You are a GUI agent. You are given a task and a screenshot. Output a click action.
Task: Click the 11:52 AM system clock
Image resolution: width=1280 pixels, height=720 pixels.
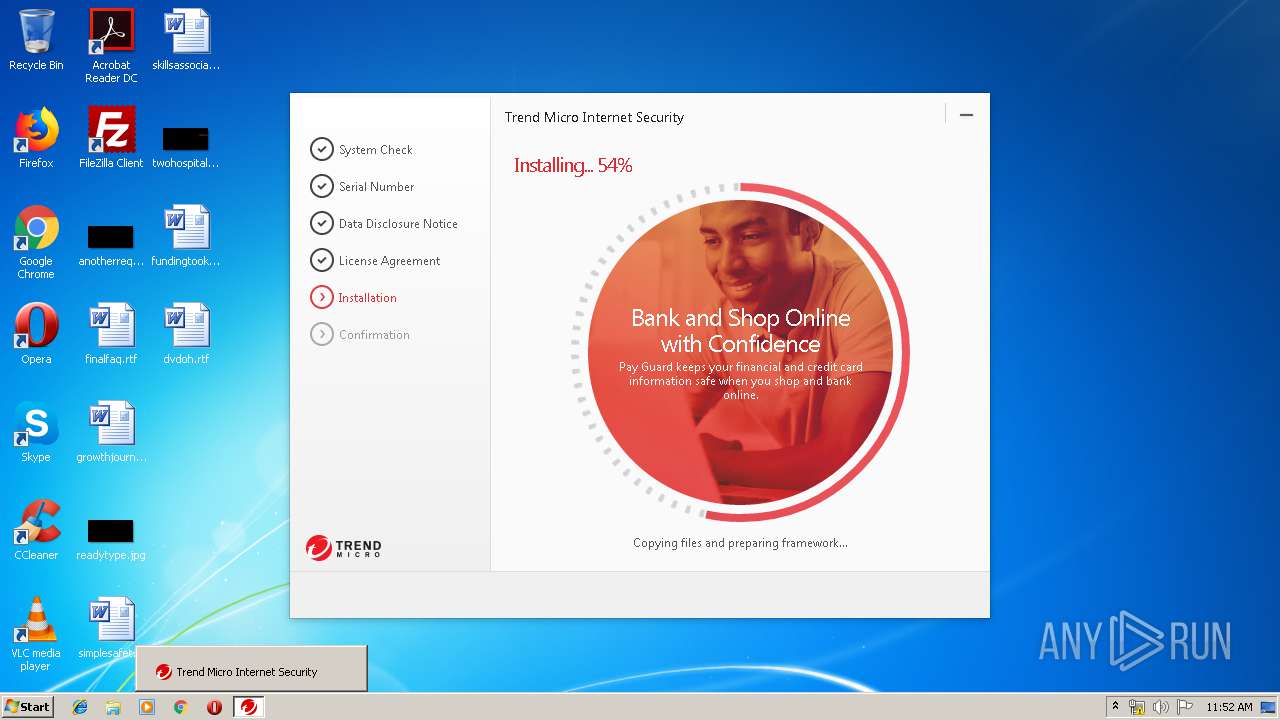[1229, 707]
